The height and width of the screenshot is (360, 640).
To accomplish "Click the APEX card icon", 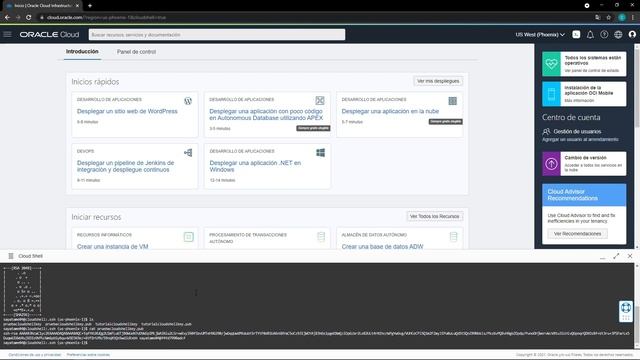I will point(320,100).
